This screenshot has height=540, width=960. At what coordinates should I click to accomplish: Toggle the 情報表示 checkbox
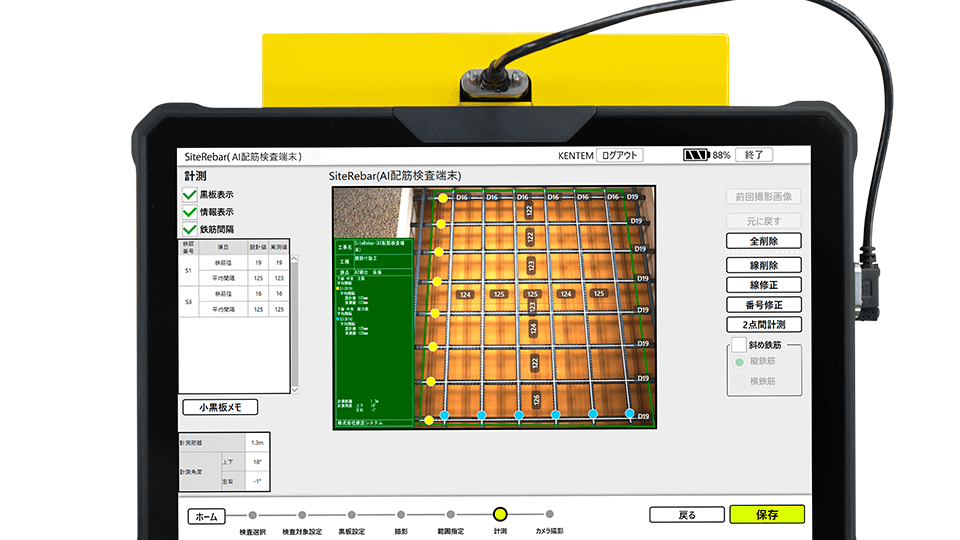coord(190,212)
